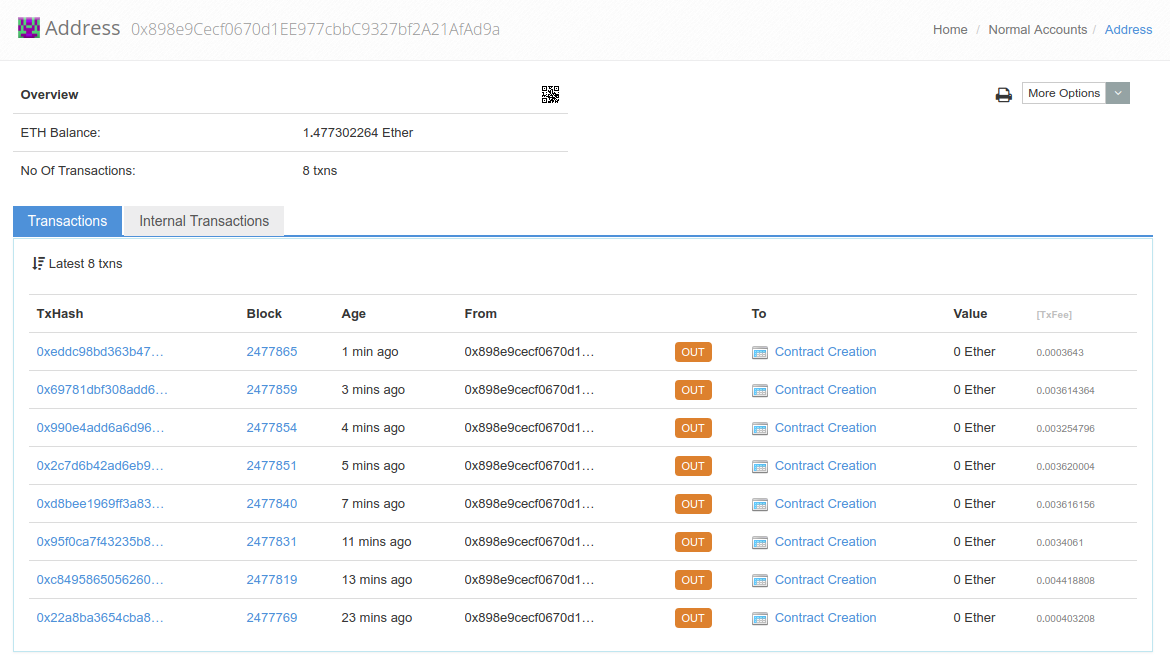The height and width of the screenshot is (669, 1170).
Task: Click contract icon in block 2477865 row
Action: (x=760, y=353)
